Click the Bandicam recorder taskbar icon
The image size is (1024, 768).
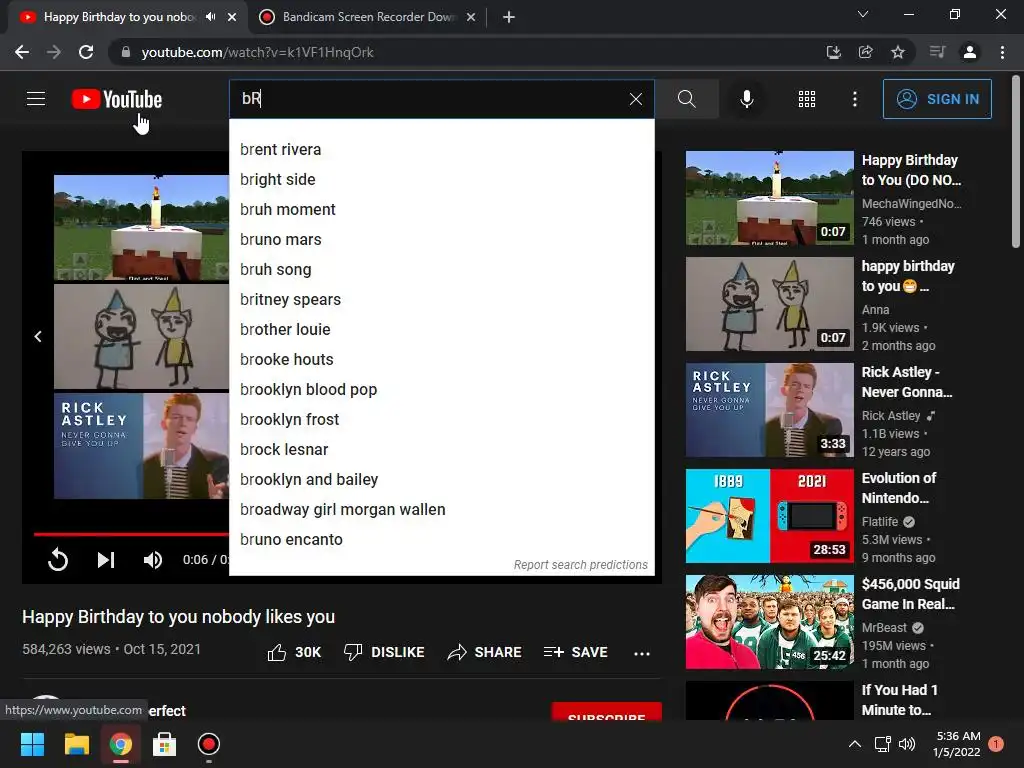tap(208, 744)
